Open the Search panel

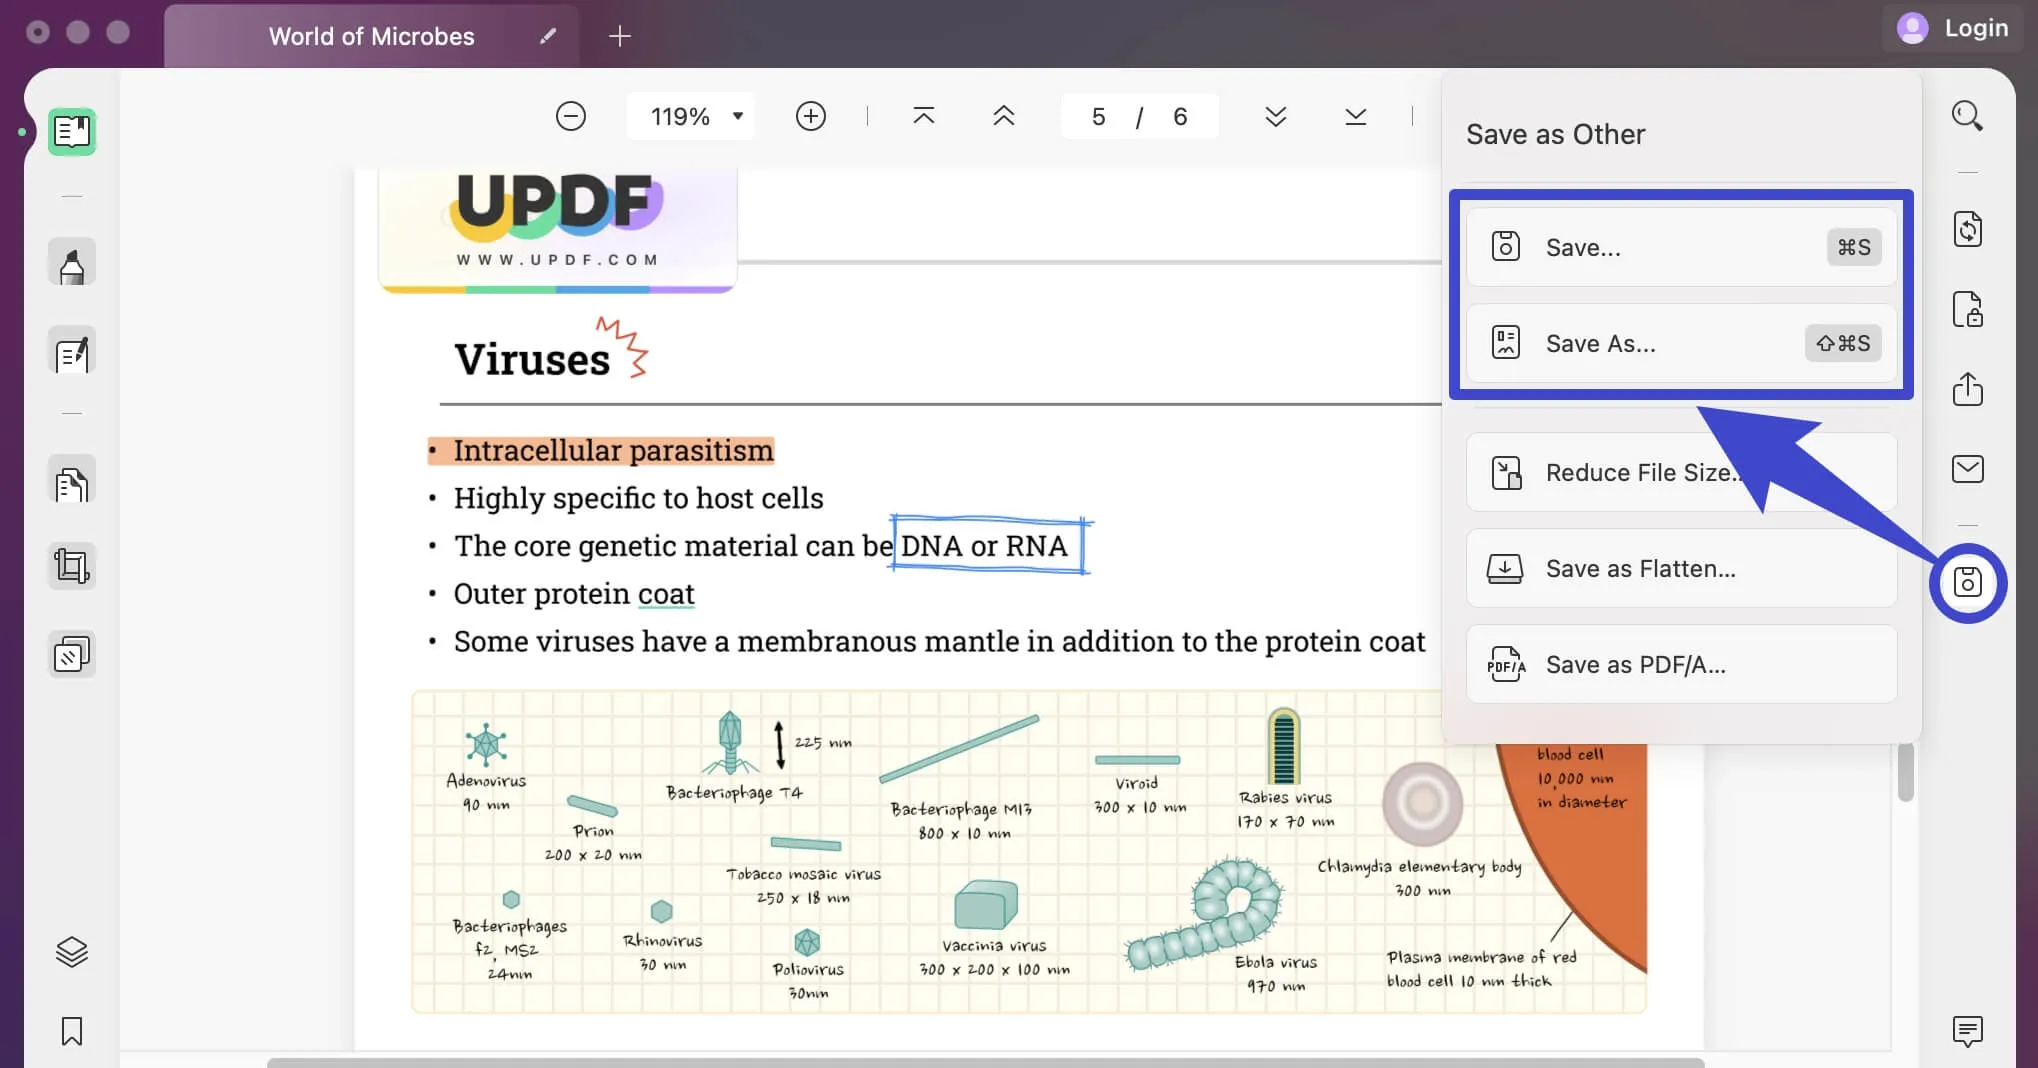(1966, 115)
